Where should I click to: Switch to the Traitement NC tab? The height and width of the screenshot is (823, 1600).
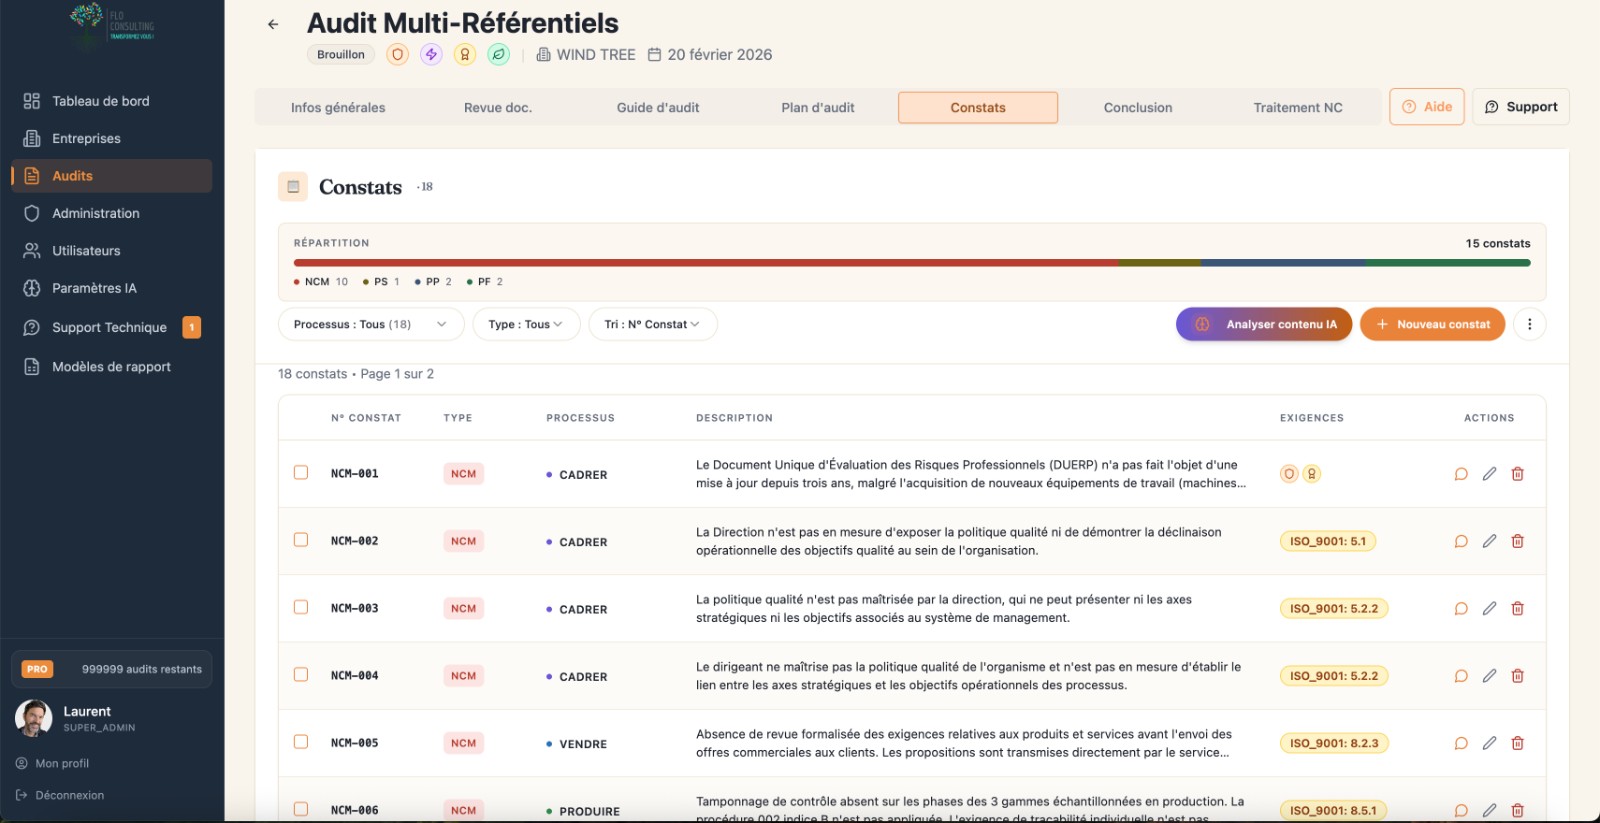click(x=1298, y=108)
